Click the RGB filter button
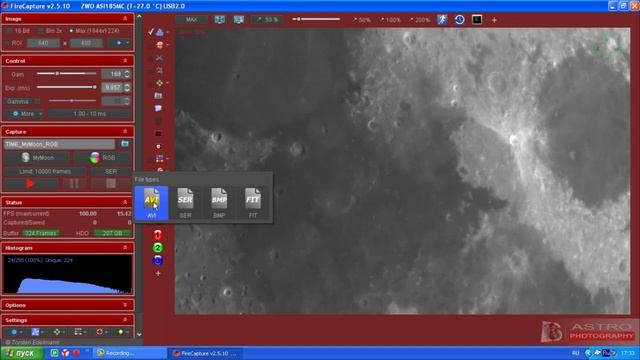The width and height of the screenshot is (640, 360). click(x=103, y=158)
